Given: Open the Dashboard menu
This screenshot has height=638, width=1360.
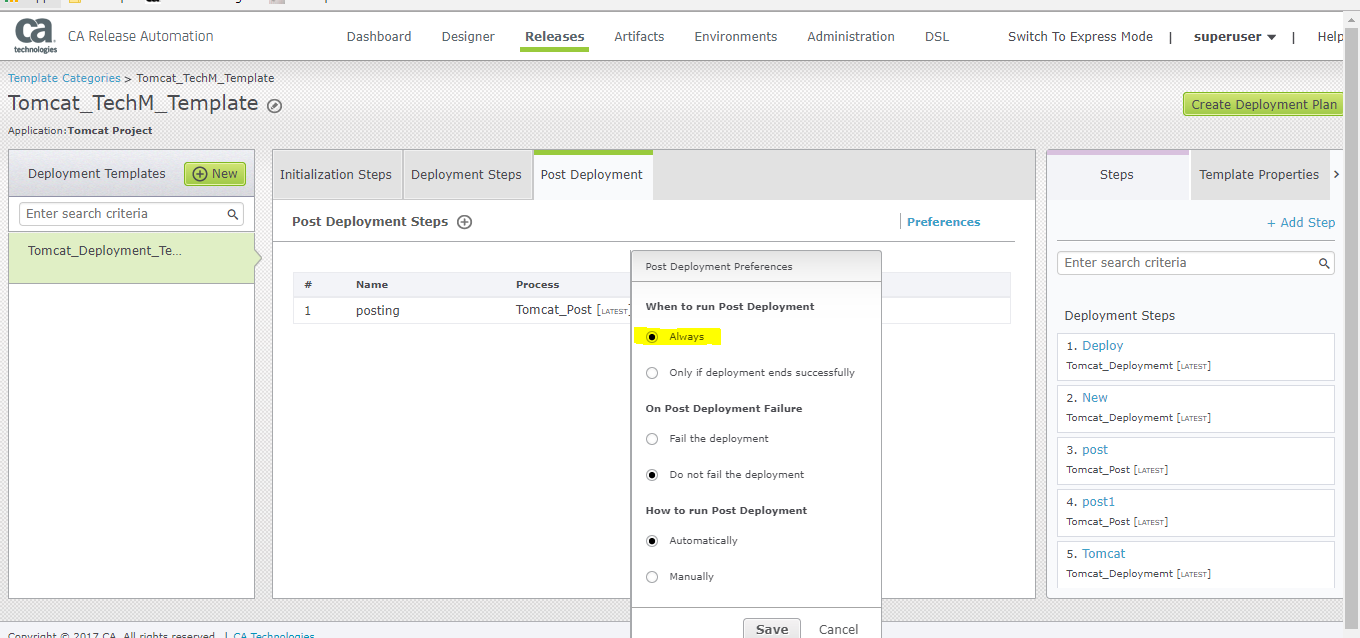Looking at the screenshot, I should tap(379, 37).
